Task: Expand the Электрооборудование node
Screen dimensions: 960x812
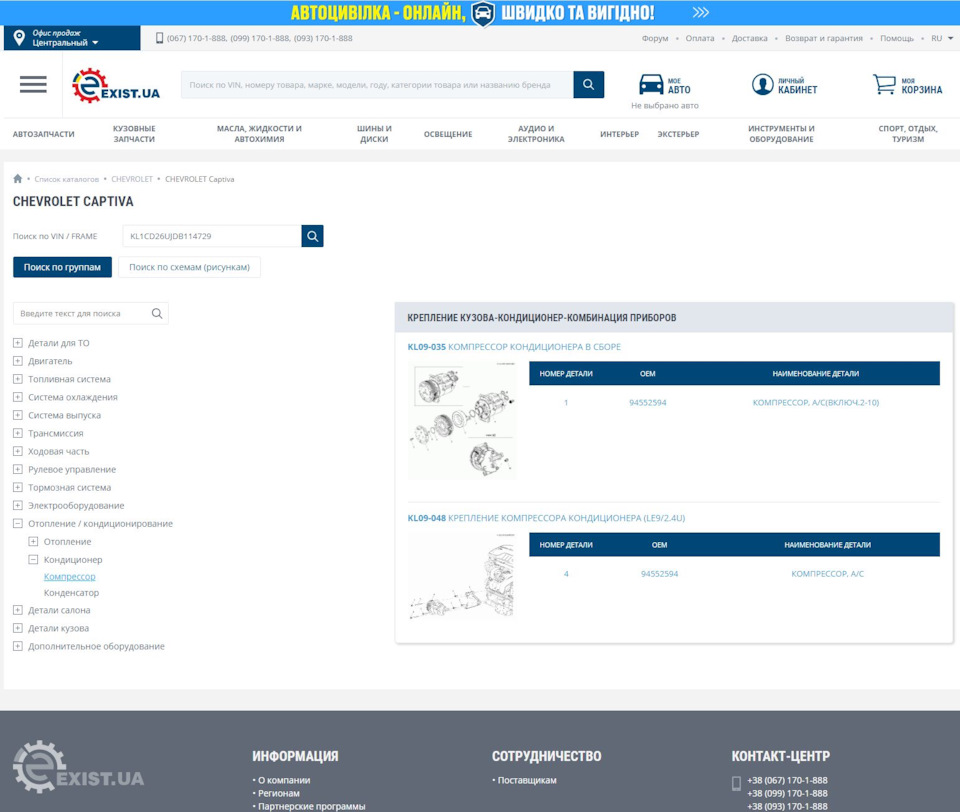Action: point(18,505)
